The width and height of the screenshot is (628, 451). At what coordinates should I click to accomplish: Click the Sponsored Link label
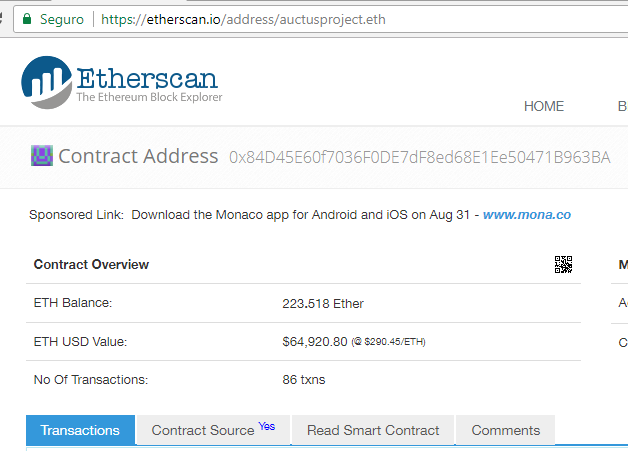coord(76,215)
